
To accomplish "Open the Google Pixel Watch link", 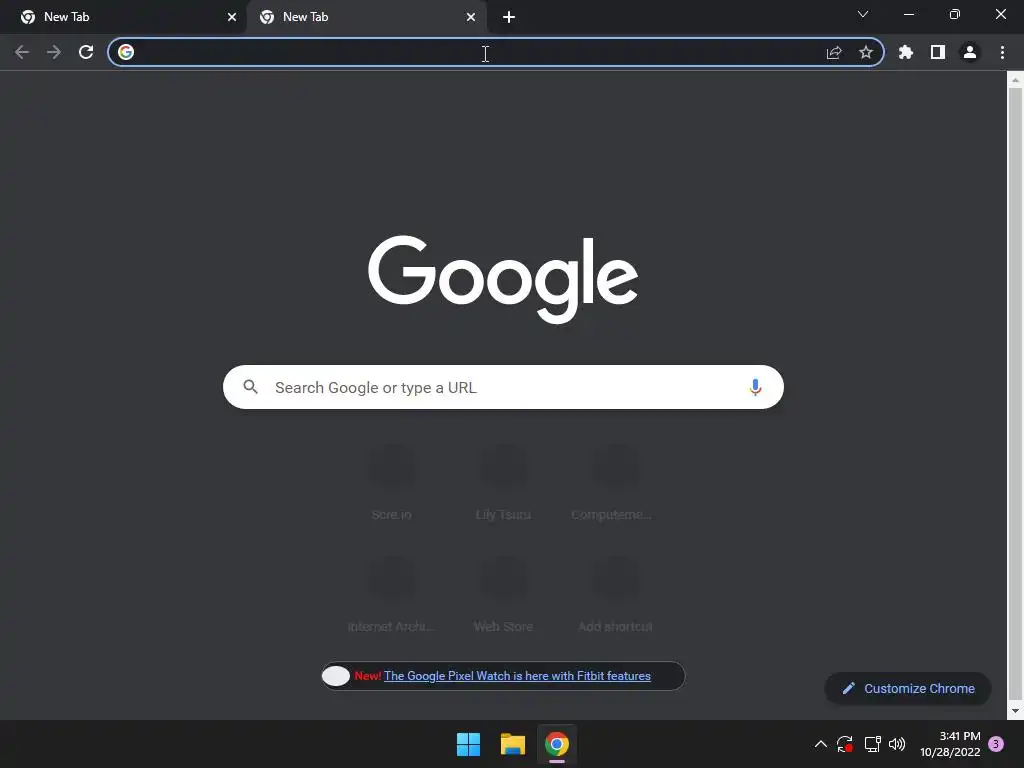I will (517, 676).
